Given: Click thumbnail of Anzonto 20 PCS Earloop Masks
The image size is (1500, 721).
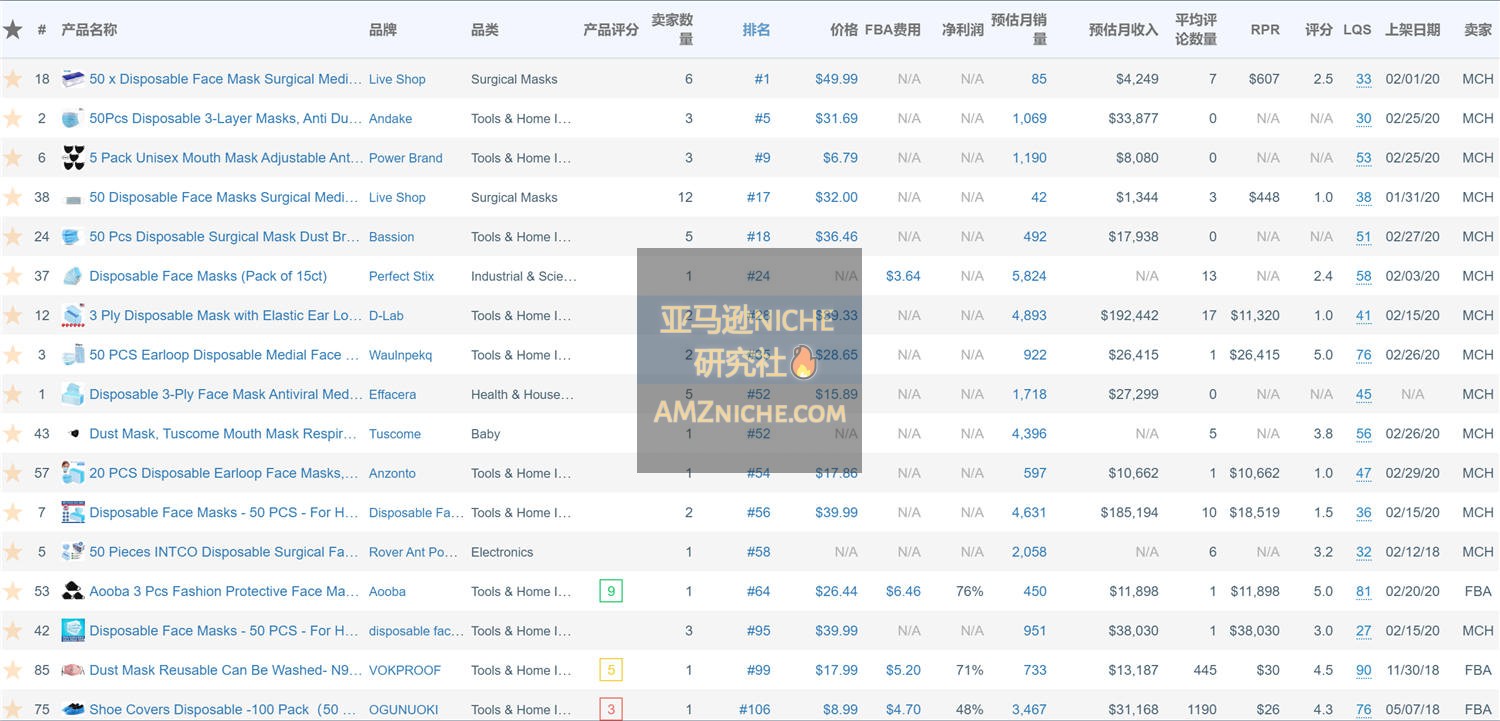Looking at the screenshot, I should (73, 473).
